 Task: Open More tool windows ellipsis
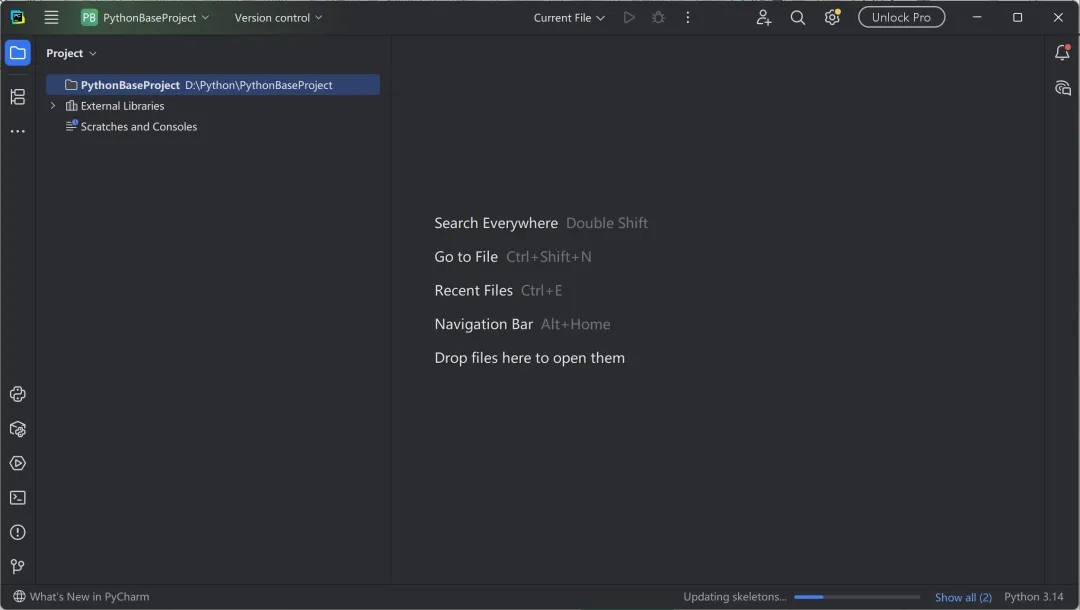(x=18, y=131)
